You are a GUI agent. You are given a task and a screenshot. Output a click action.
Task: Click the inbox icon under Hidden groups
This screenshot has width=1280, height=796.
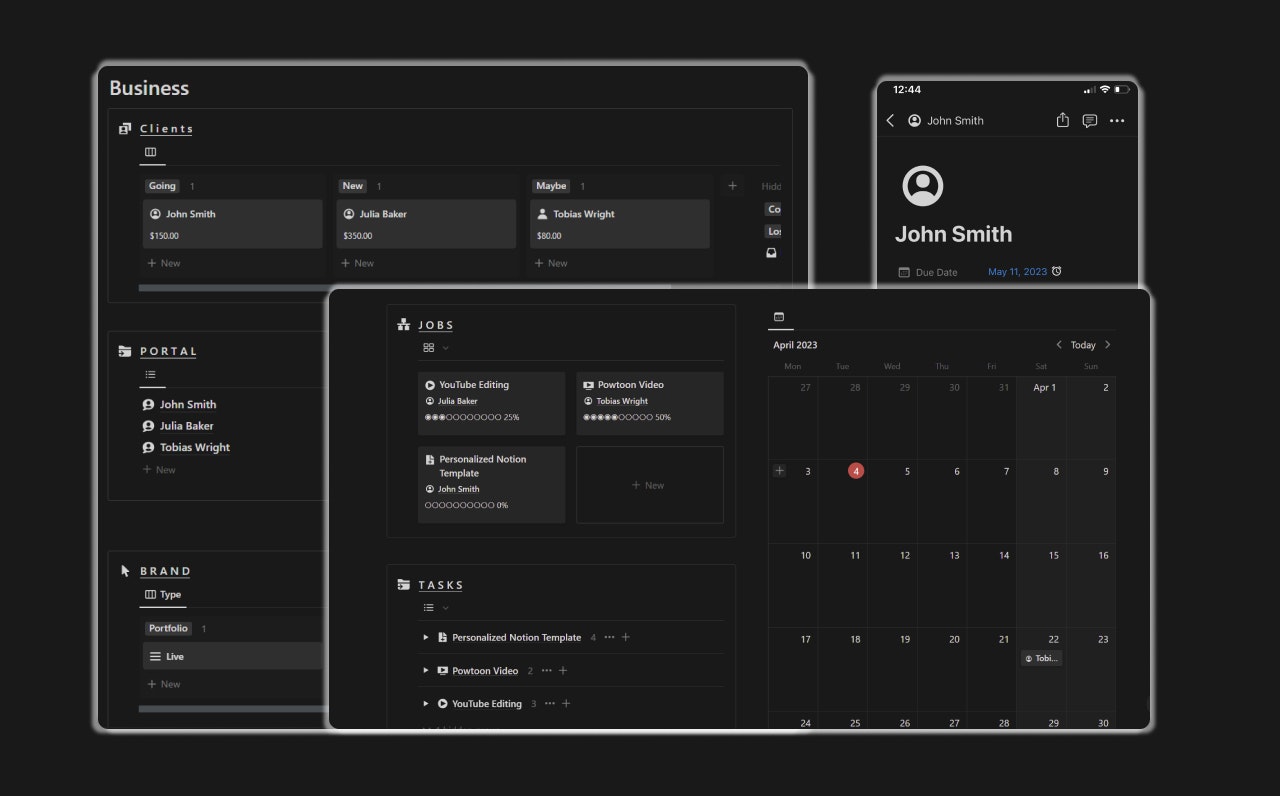[771, 253]
